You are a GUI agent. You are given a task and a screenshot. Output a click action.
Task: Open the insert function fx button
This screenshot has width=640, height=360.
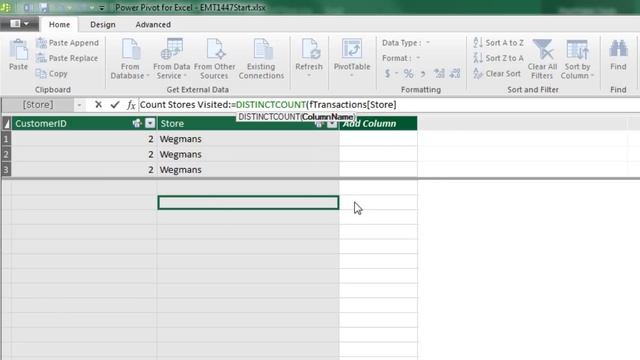tap(131, 105)
